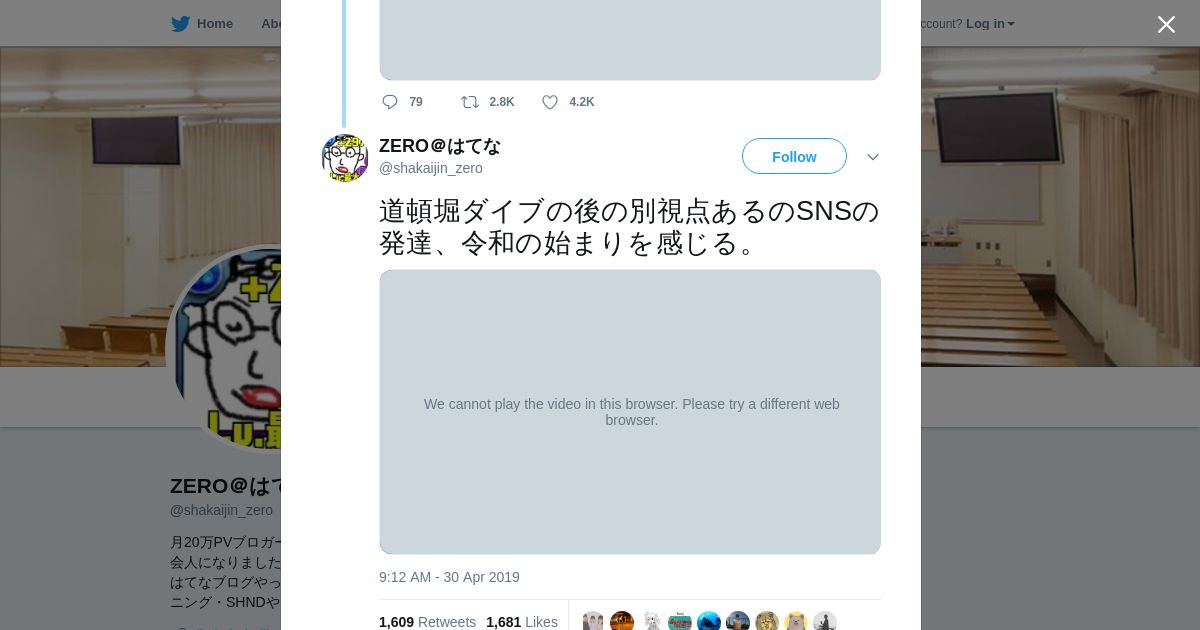The image size is (1200, 630).
Task: Follow the @shakaijin_zero account
Action: coord(794,156)
